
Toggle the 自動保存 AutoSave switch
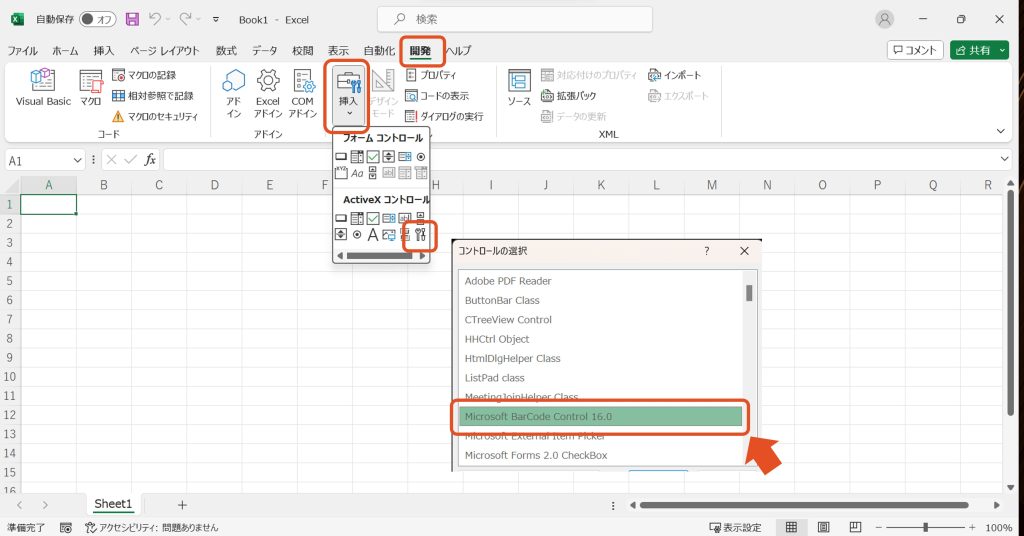[97, 20]
